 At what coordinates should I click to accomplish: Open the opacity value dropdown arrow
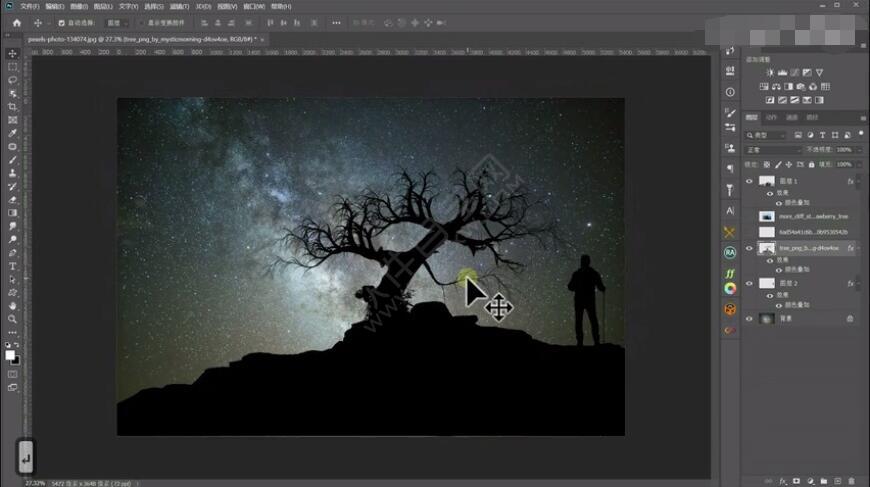(859, 150)
